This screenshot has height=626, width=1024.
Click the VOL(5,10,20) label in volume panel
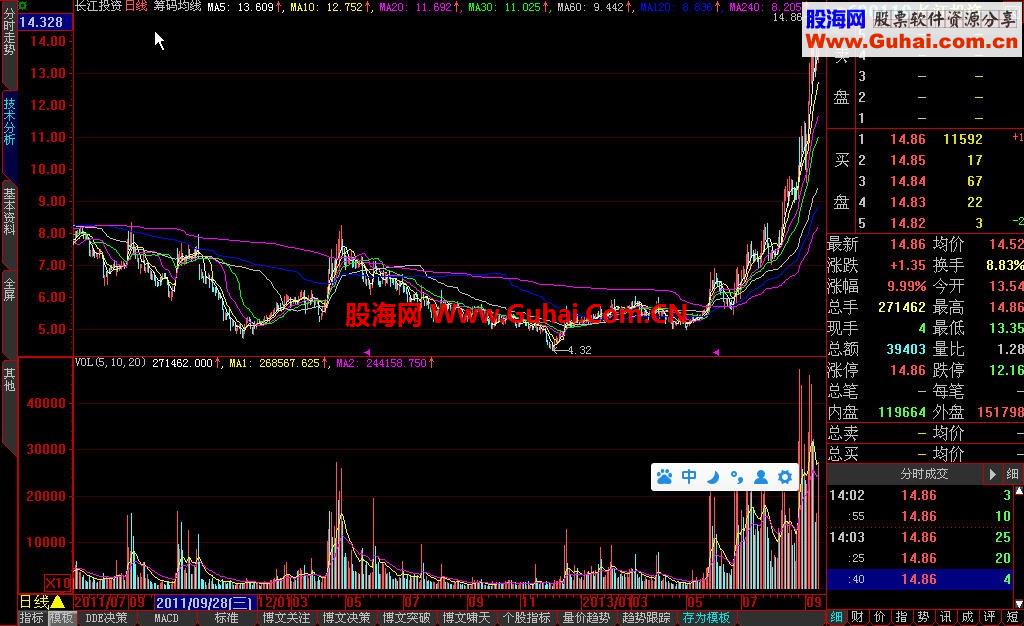tap(110, 362)
